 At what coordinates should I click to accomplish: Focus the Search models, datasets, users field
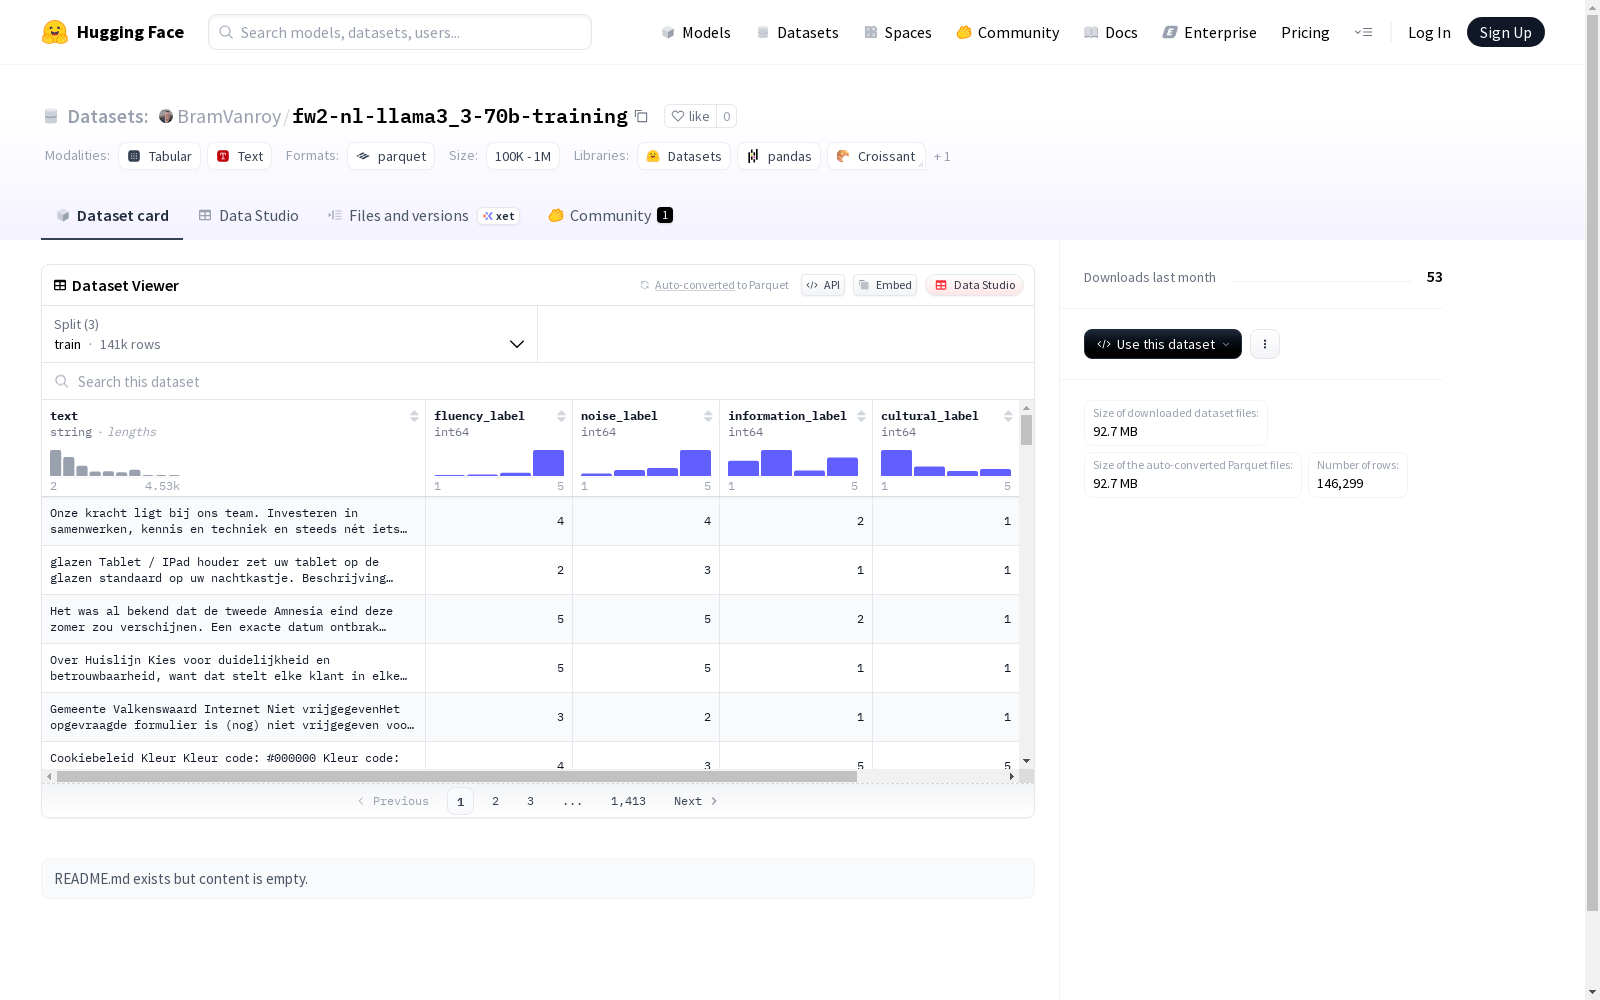[x=400, y=32]
